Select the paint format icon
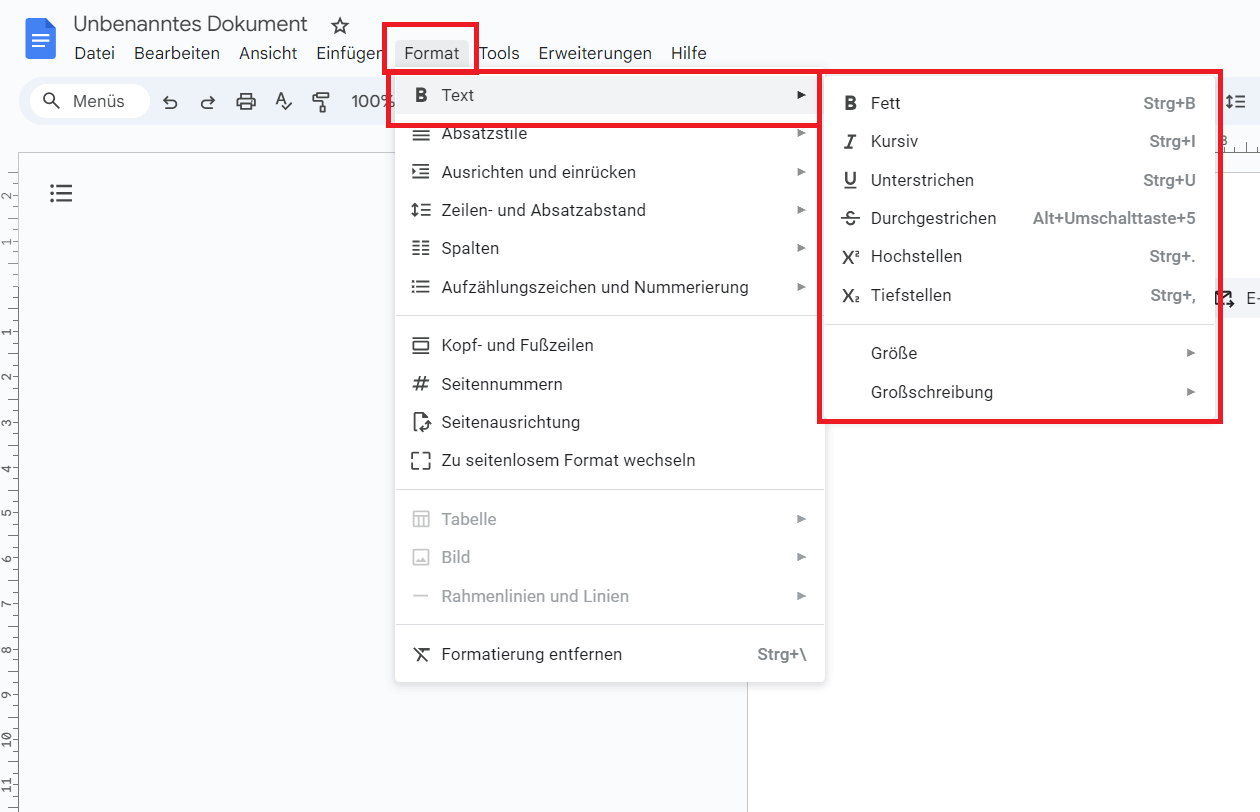This screenshot has width=1260, height=812. [320, 101]
